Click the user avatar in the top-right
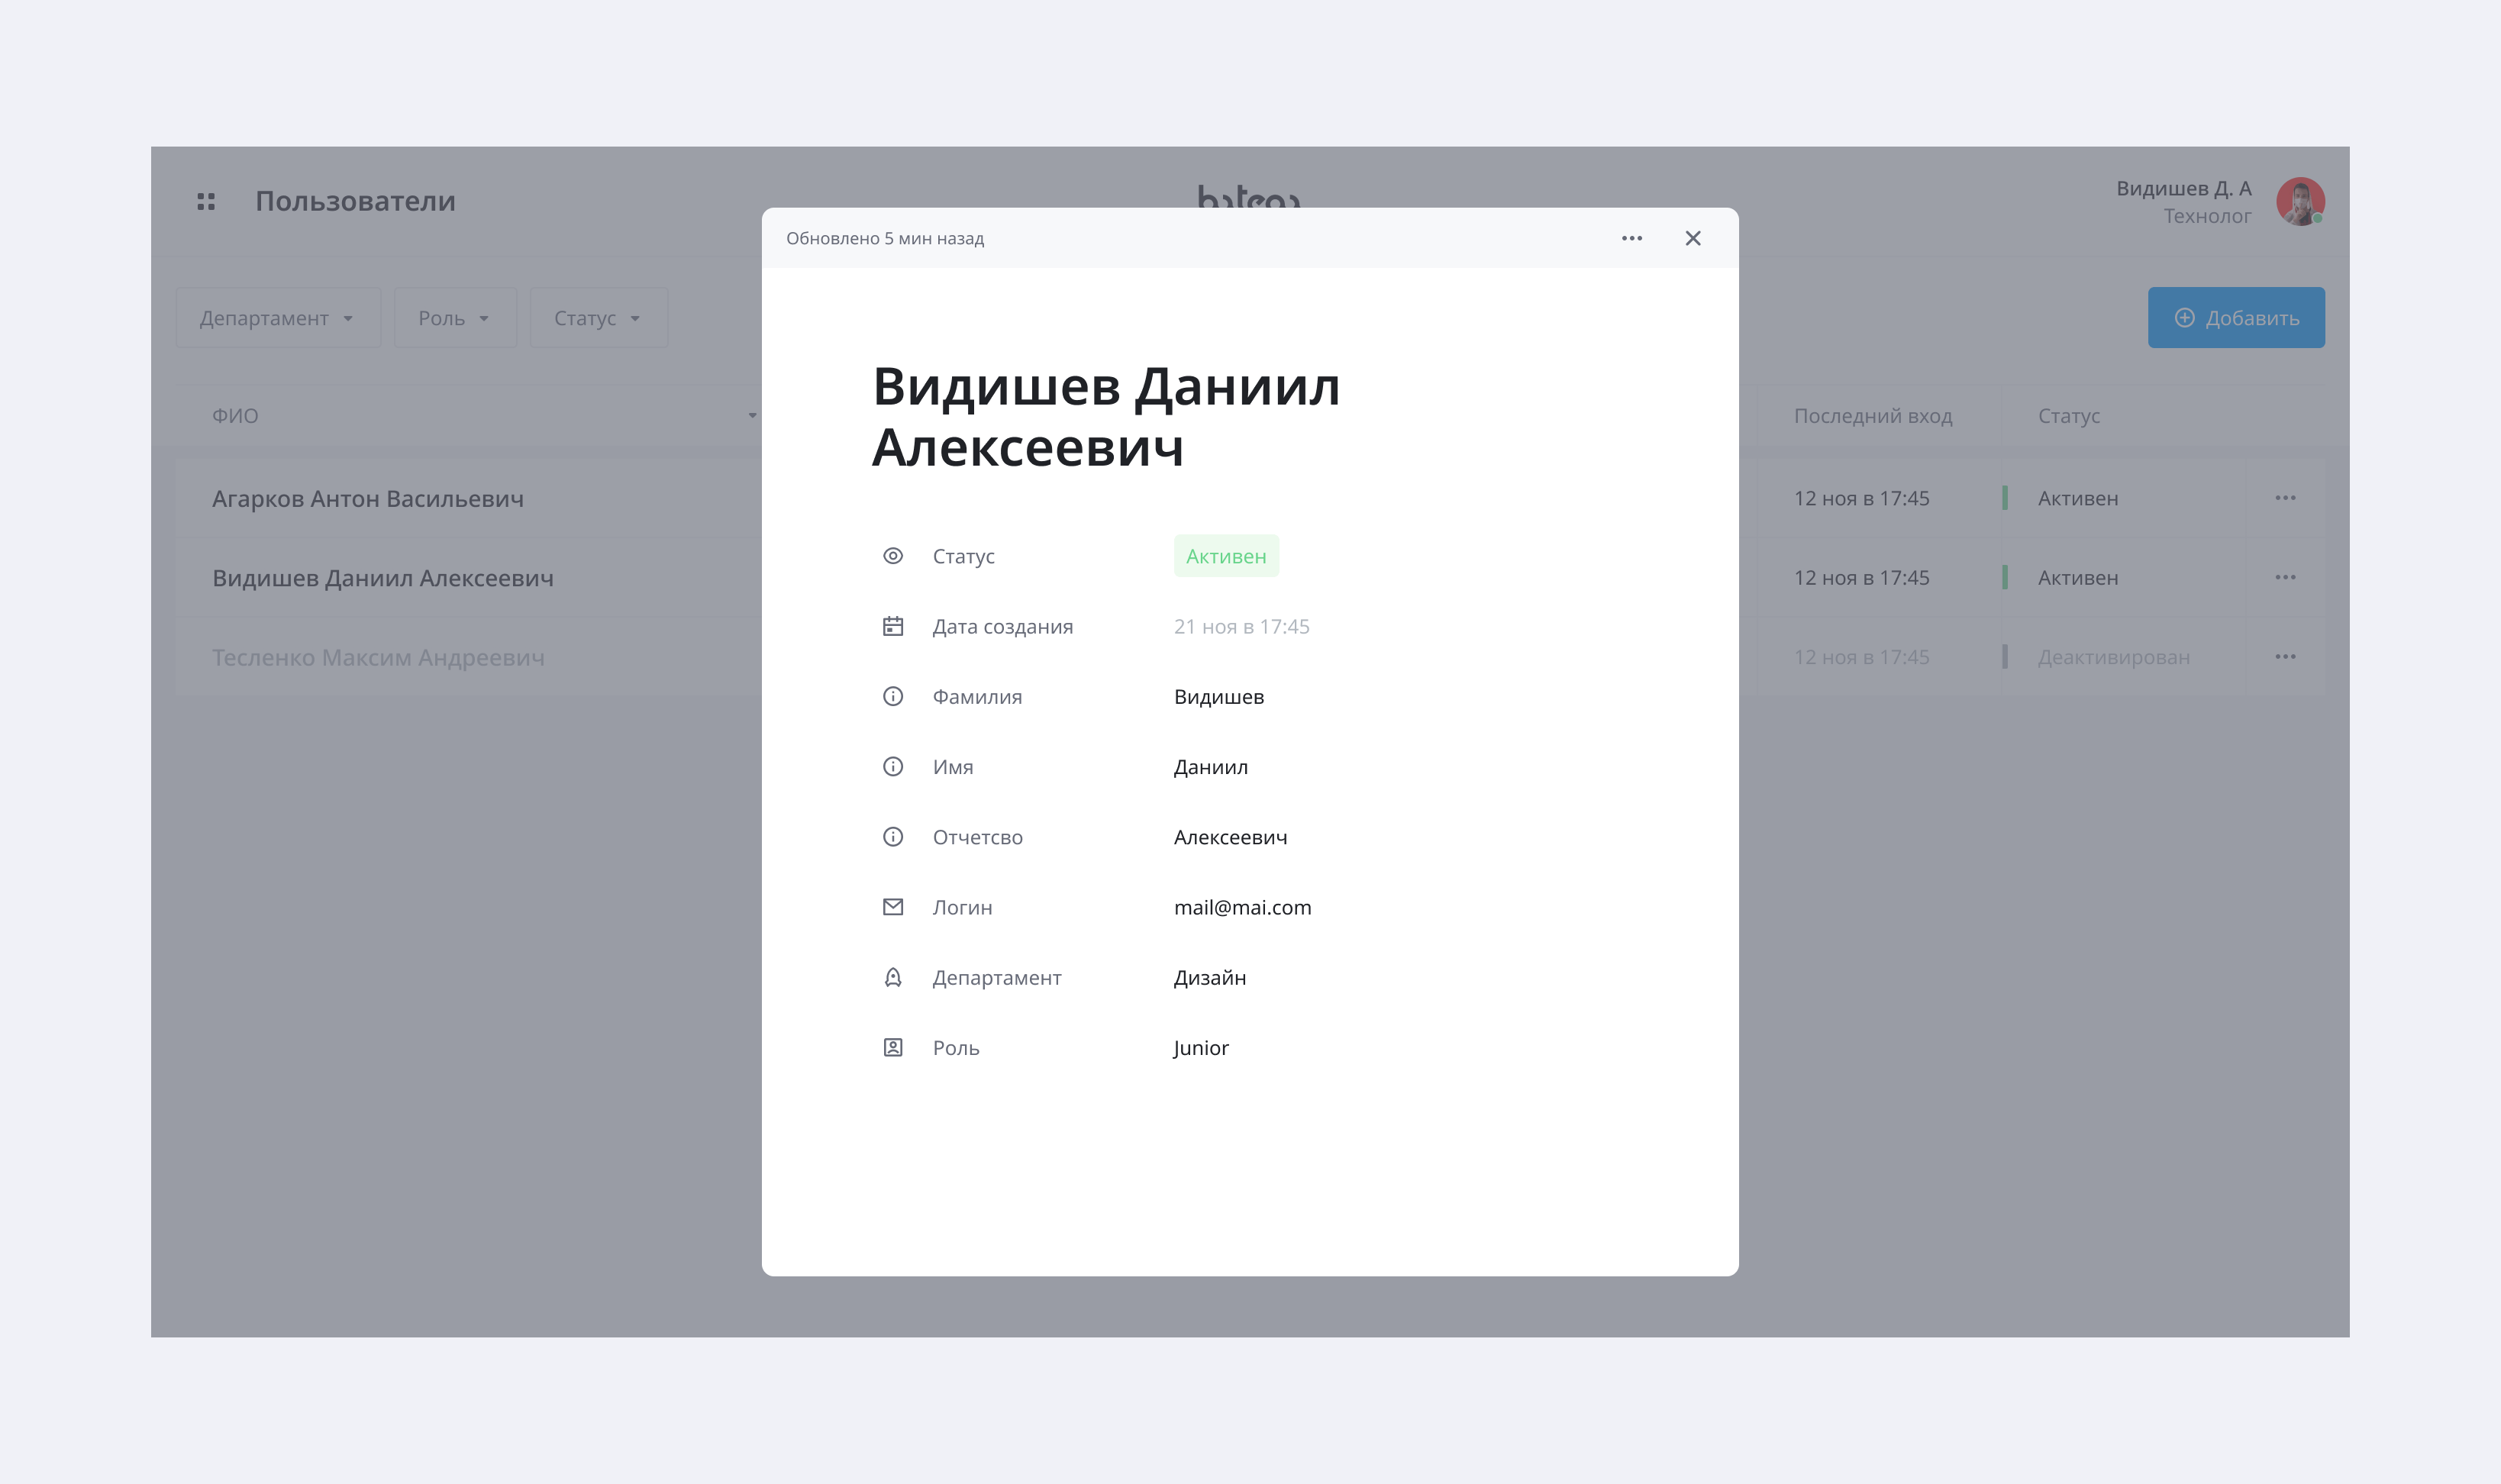2501x1484 pixels. pos(2299,201)
